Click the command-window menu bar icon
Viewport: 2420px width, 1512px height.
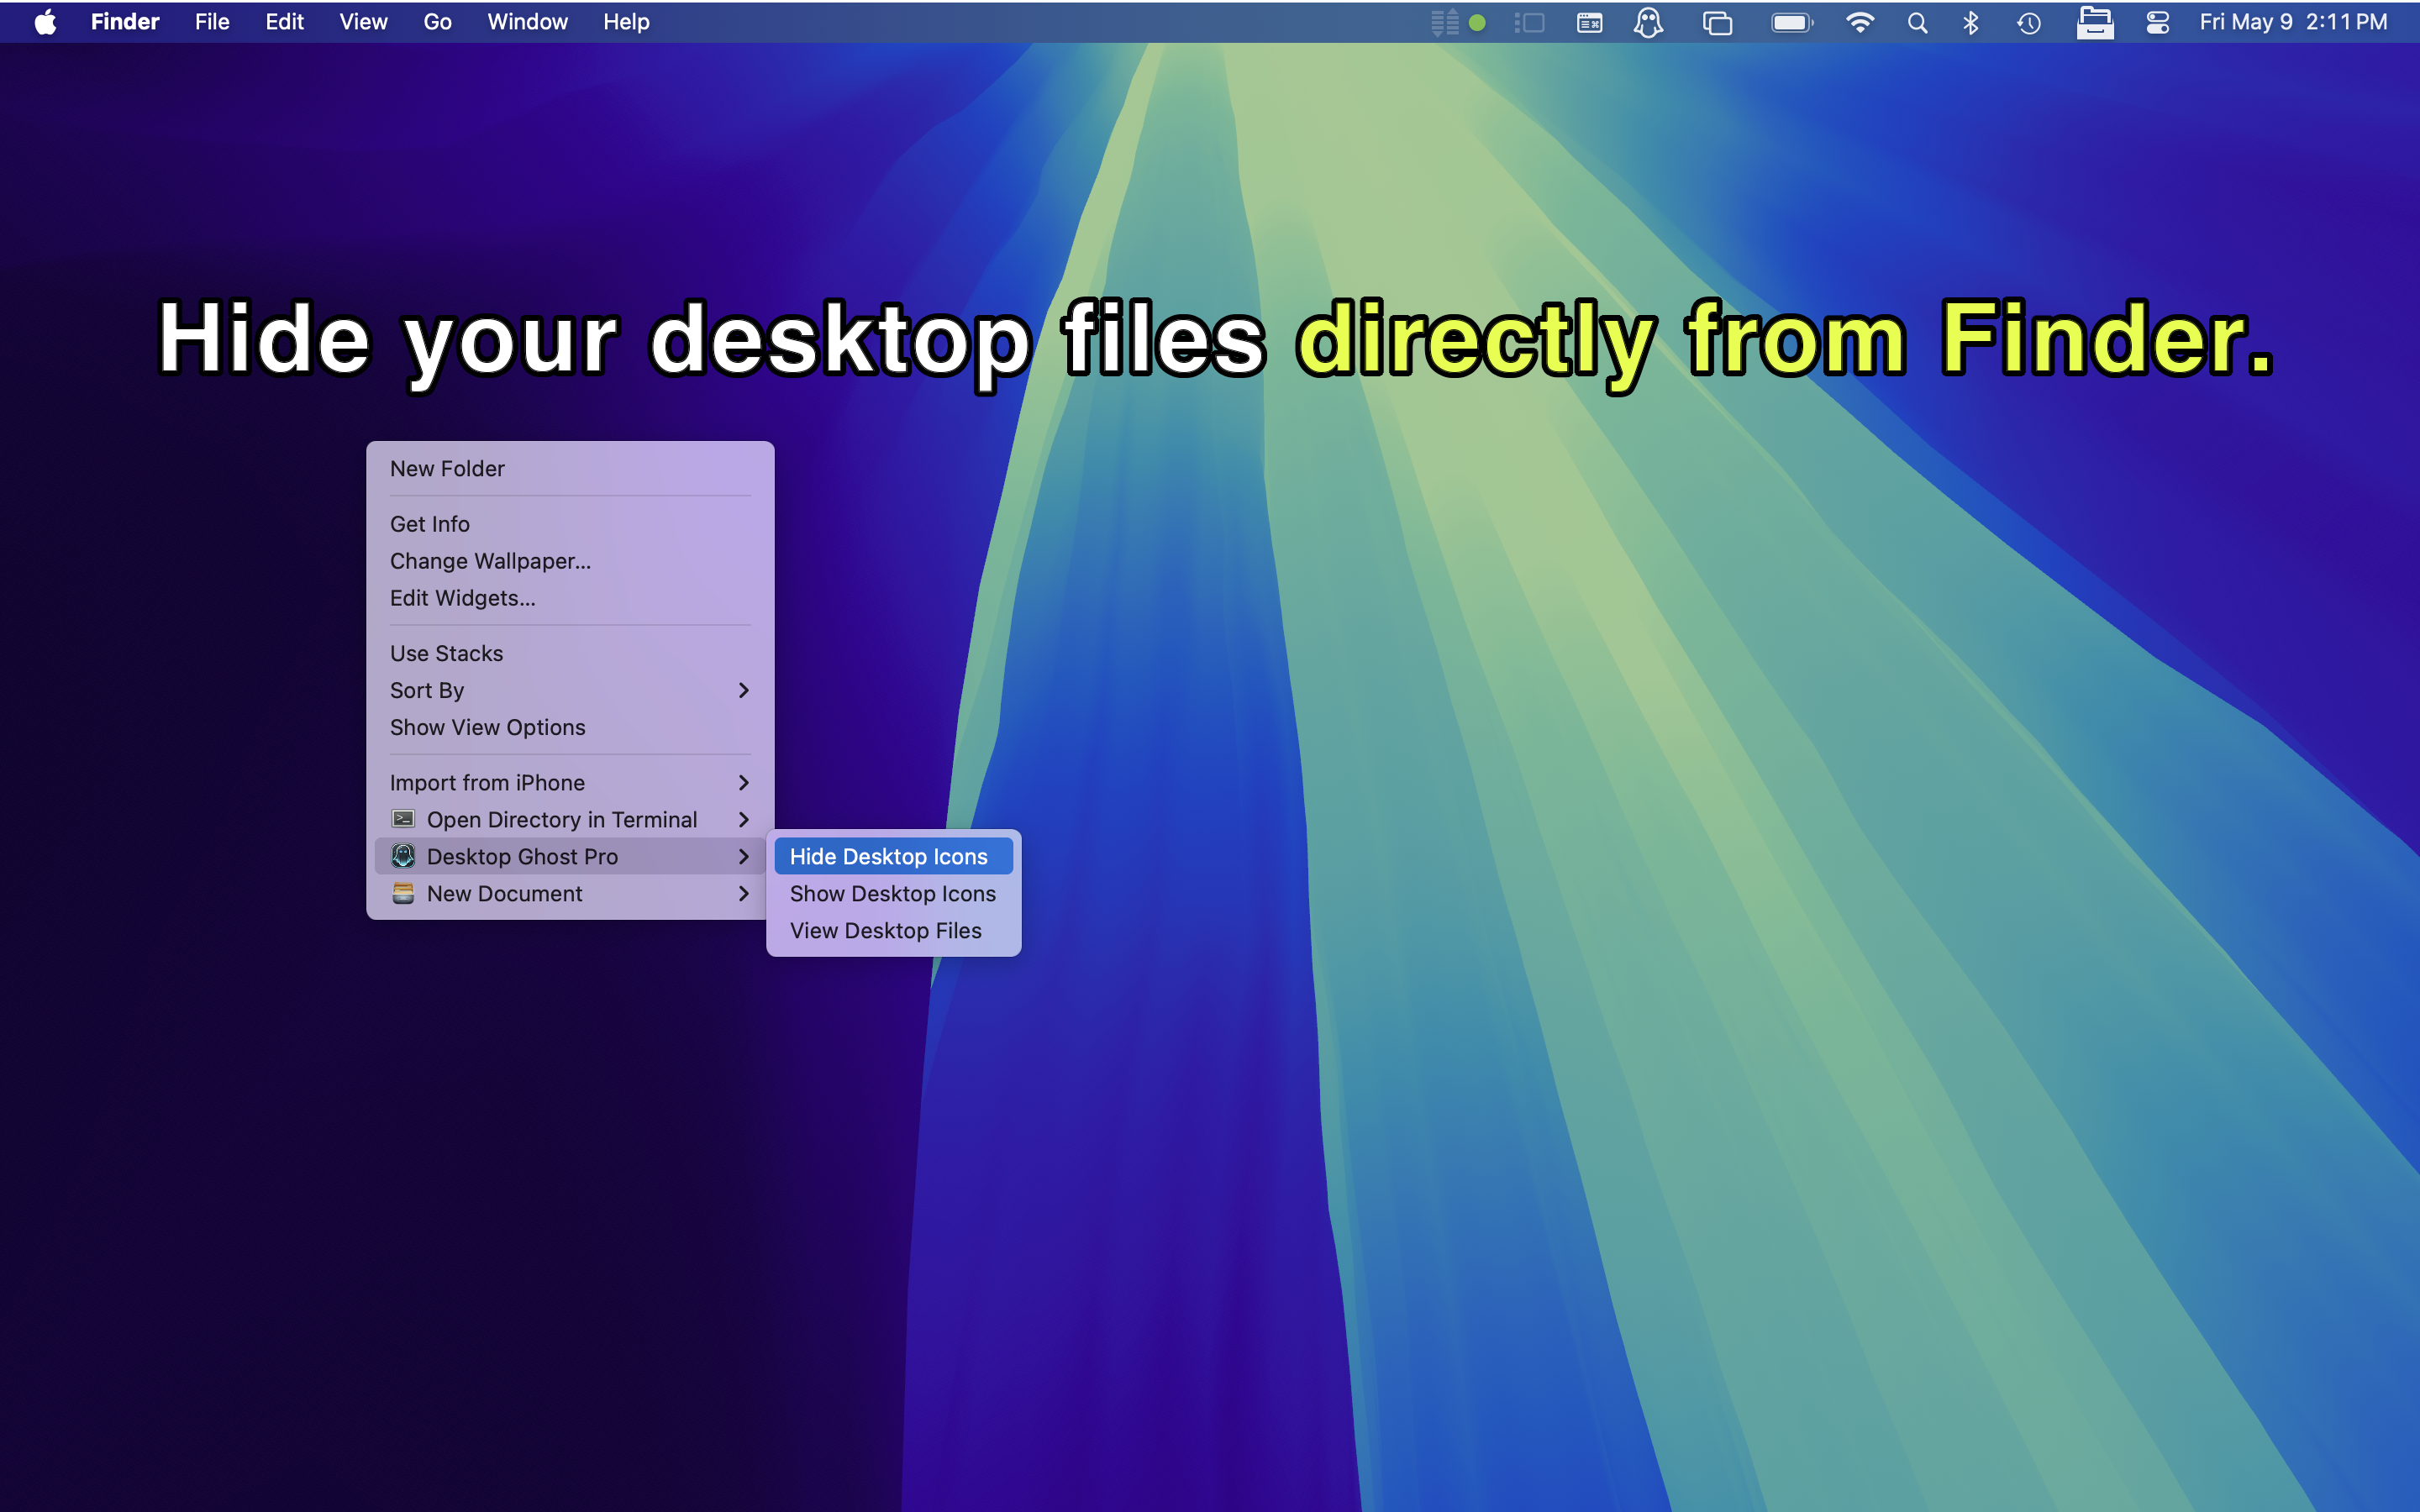click(x=1590, y=22)
